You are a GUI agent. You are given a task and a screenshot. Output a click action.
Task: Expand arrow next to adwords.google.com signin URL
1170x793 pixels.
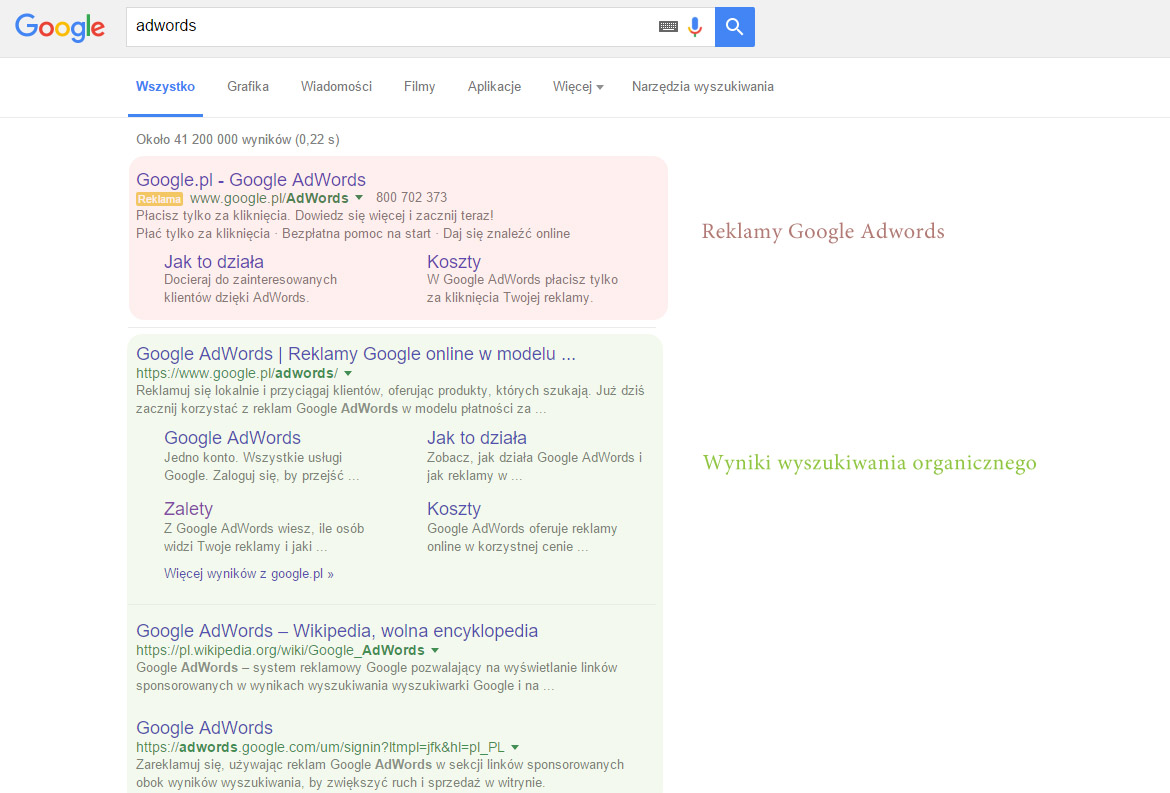515,747
